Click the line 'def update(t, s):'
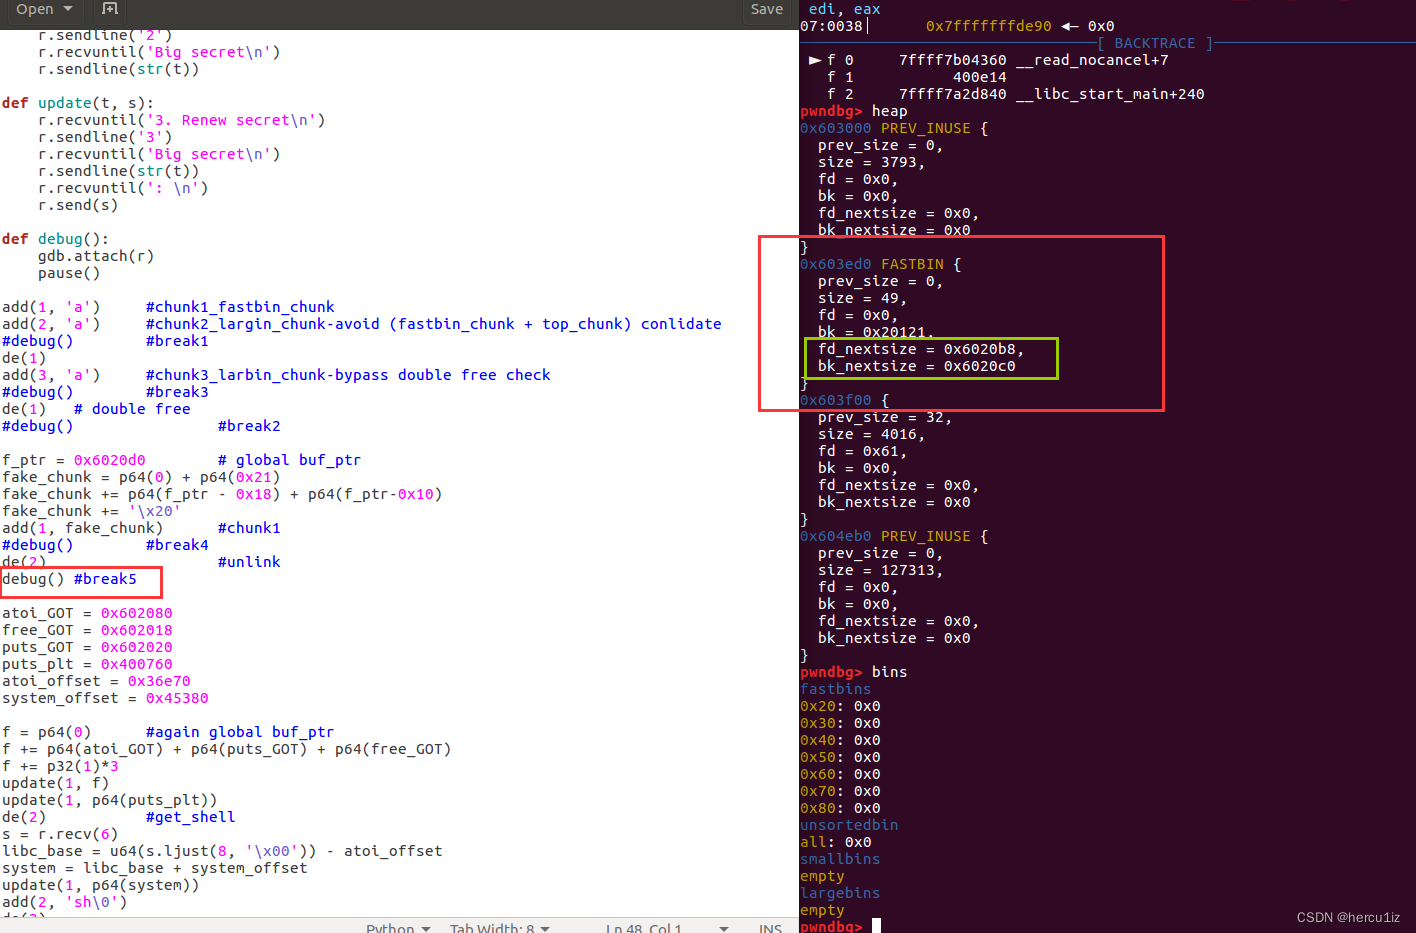This screenshot has height=933, width=1416. (x=78, y=103)
